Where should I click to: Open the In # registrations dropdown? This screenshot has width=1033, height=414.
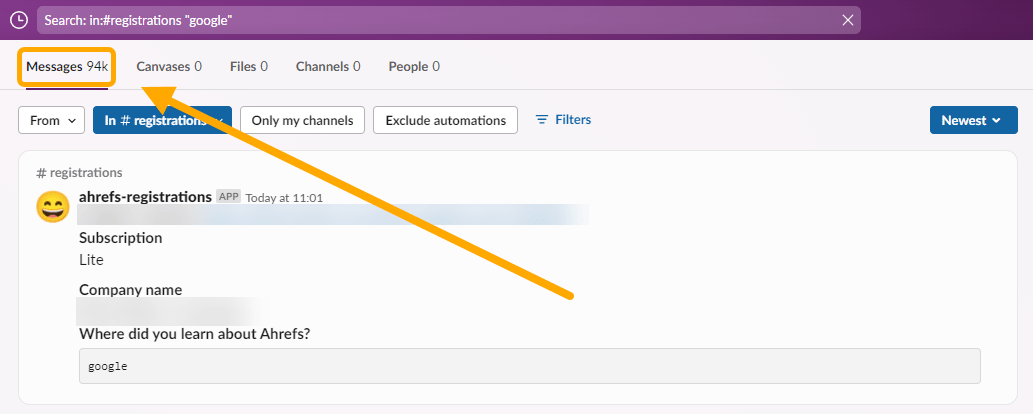point(162,120)
